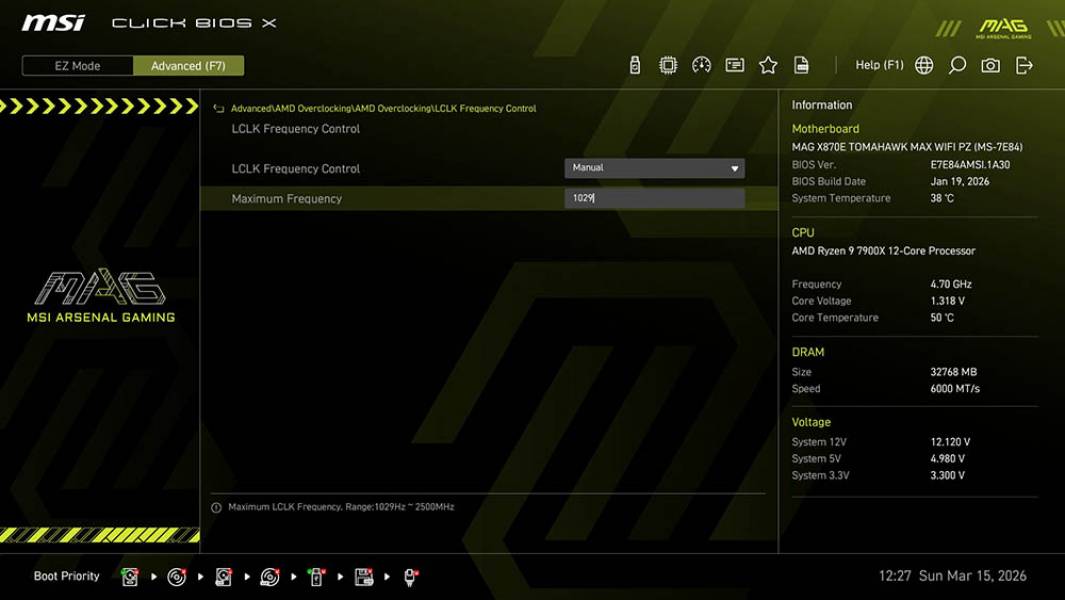Image resolution: width=1065 pixels, height=600 pixels.
Task: Edit the Maximum Frequency input field
Action: (x=655, y=198)
